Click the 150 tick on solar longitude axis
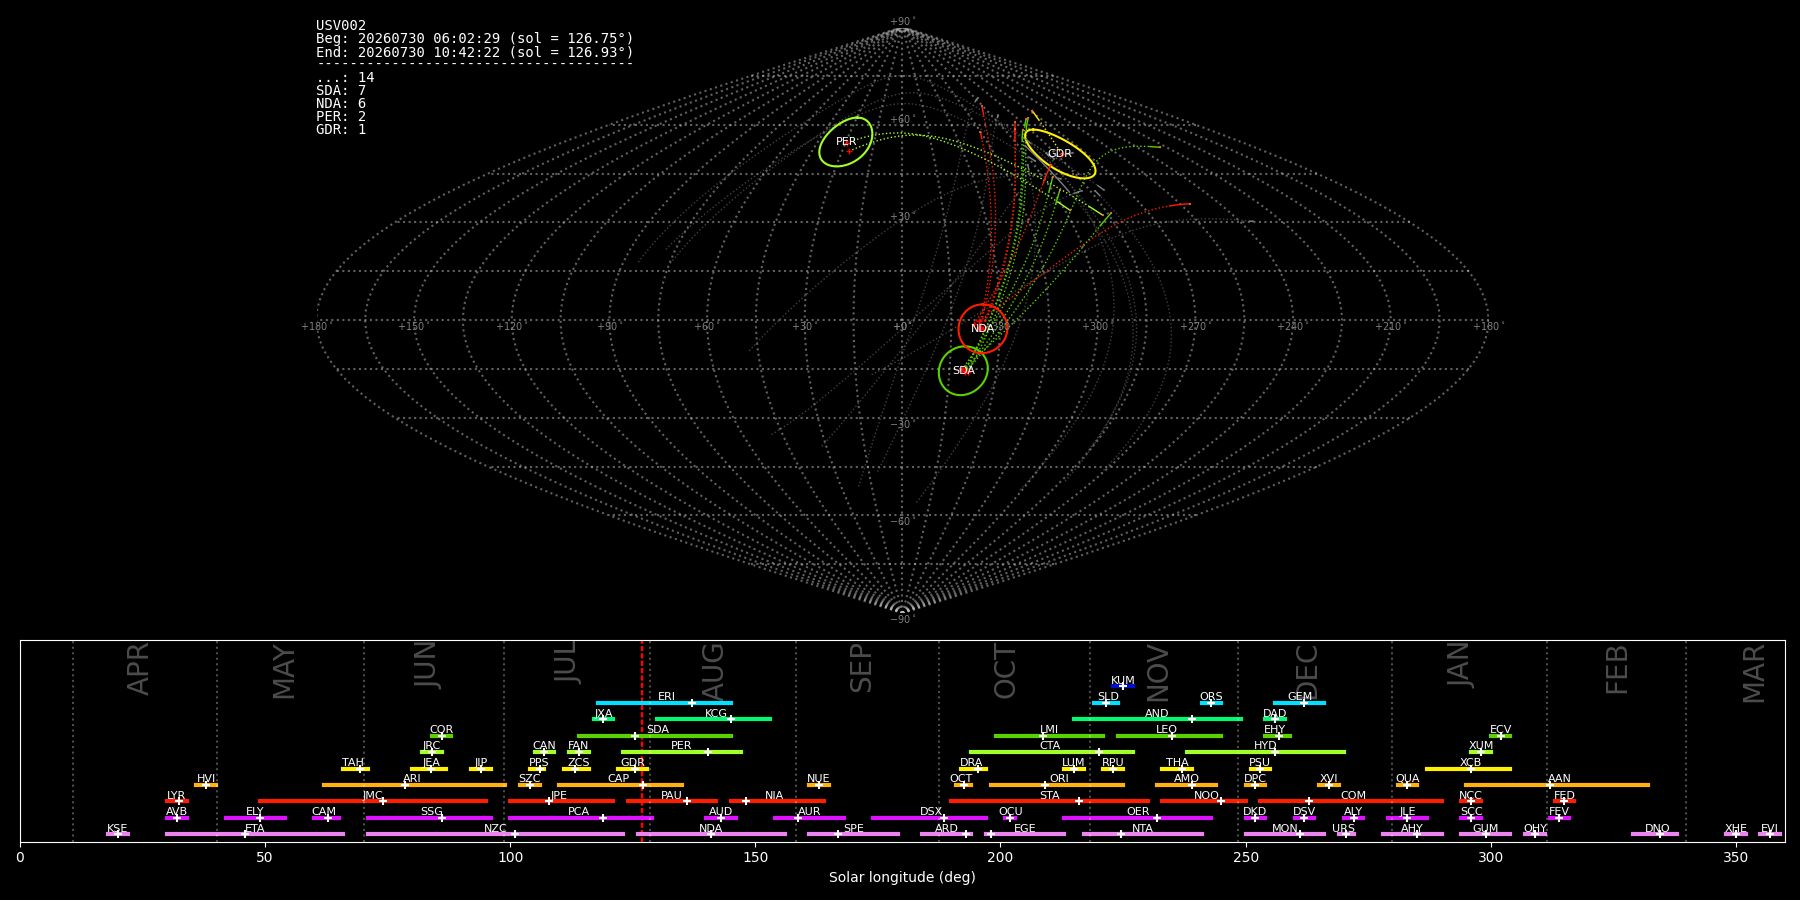This screenshot has height=900, width=1800. [x=755, y=857]
